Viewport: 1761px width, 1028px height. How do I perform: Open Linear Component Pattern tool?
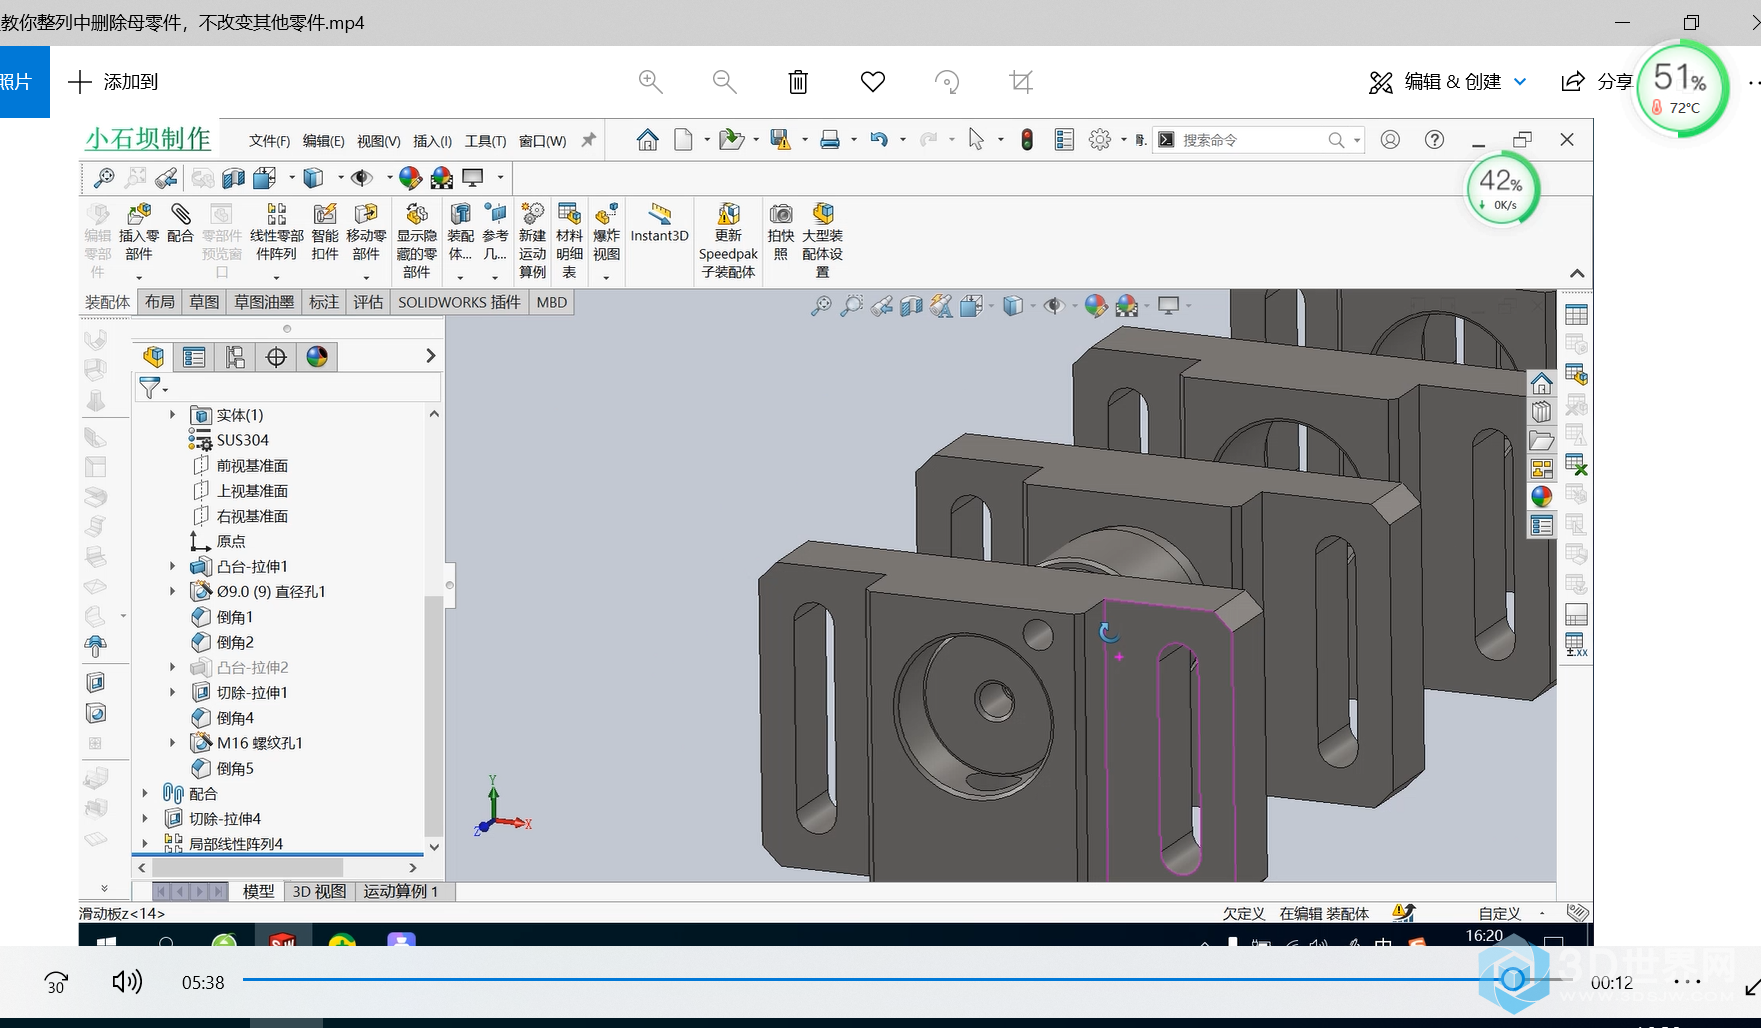pos(277,214)
